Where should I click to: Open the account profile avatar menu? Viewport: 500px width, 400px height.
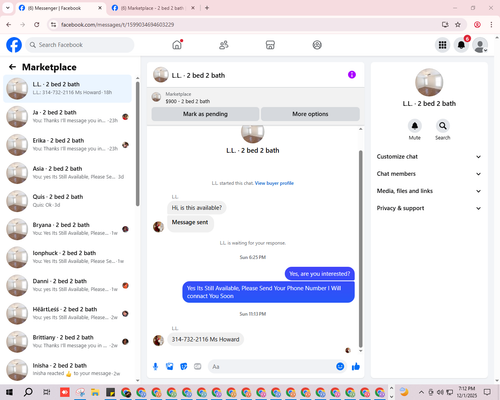[x=480, y=45]
